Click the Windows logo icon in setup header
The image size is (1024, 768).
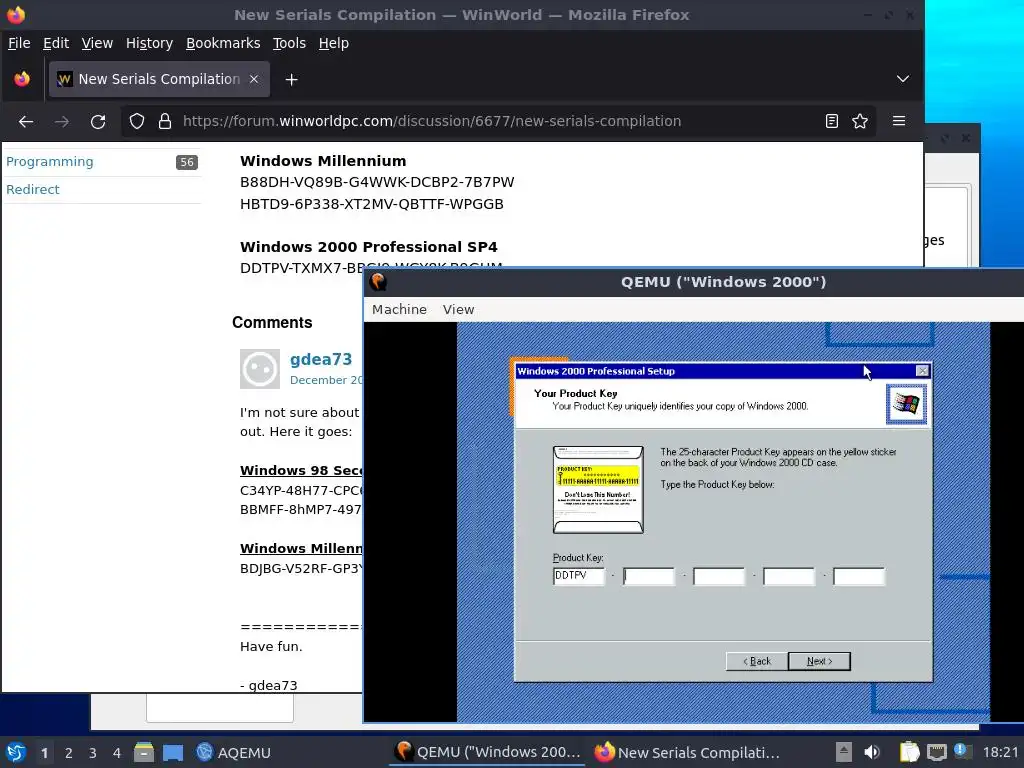(906, 404)
